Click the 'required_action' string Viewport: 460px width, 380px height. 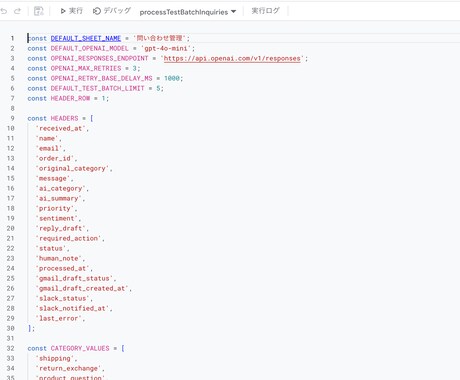[x=68, y=238]
